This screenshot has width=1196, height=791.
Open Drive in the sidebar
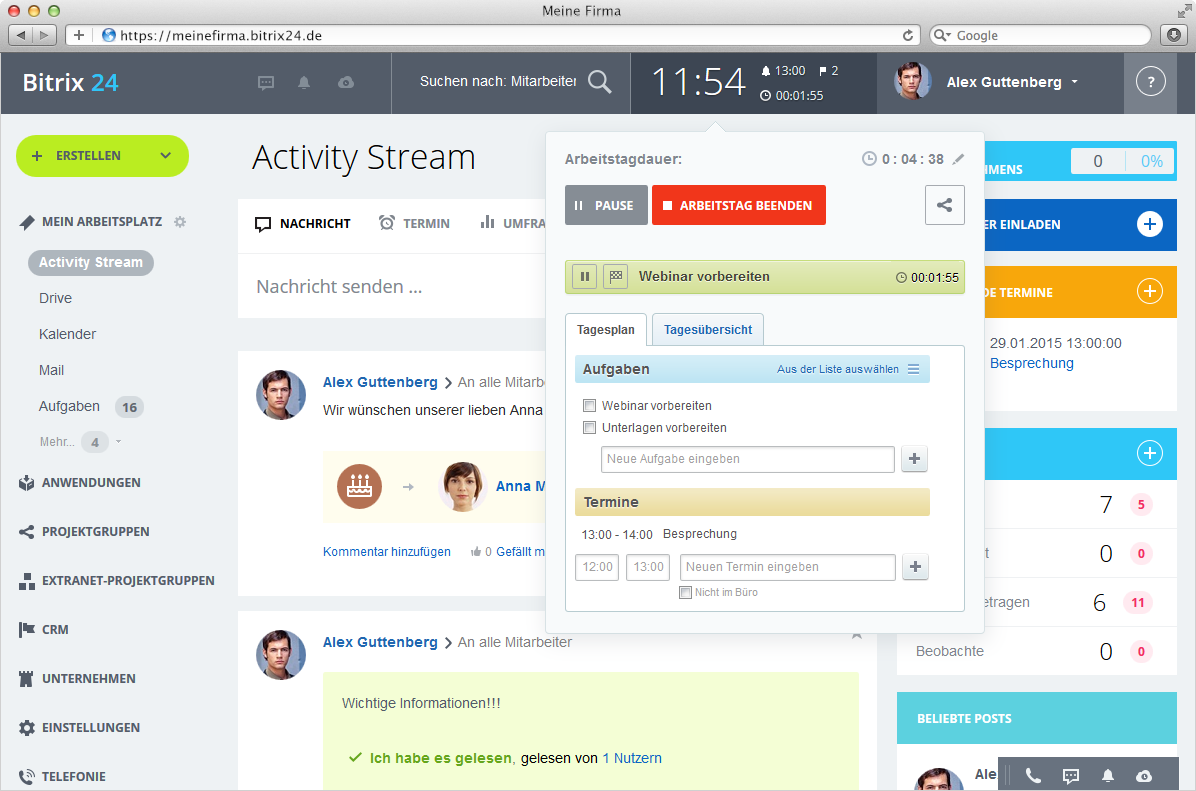click(56, 298)
